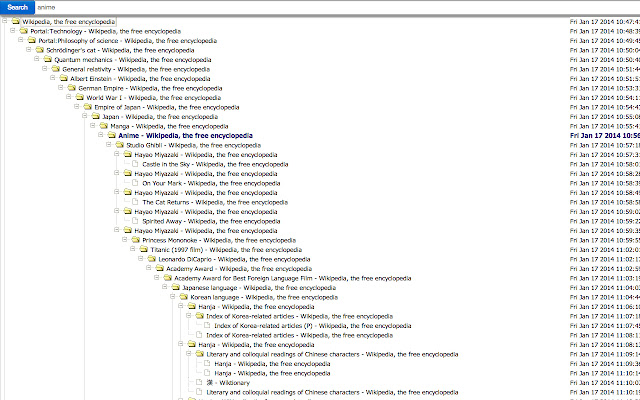Click the timestamp of the Japanese language row
Screen dimensions: 640x400
click(605, 288)
